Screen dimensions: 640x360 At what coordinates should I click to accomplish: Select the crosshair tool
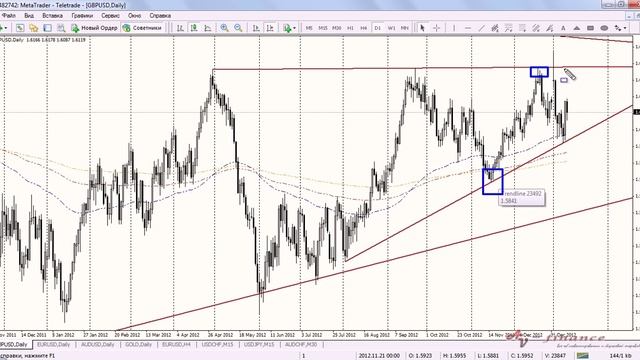(436, 28)
